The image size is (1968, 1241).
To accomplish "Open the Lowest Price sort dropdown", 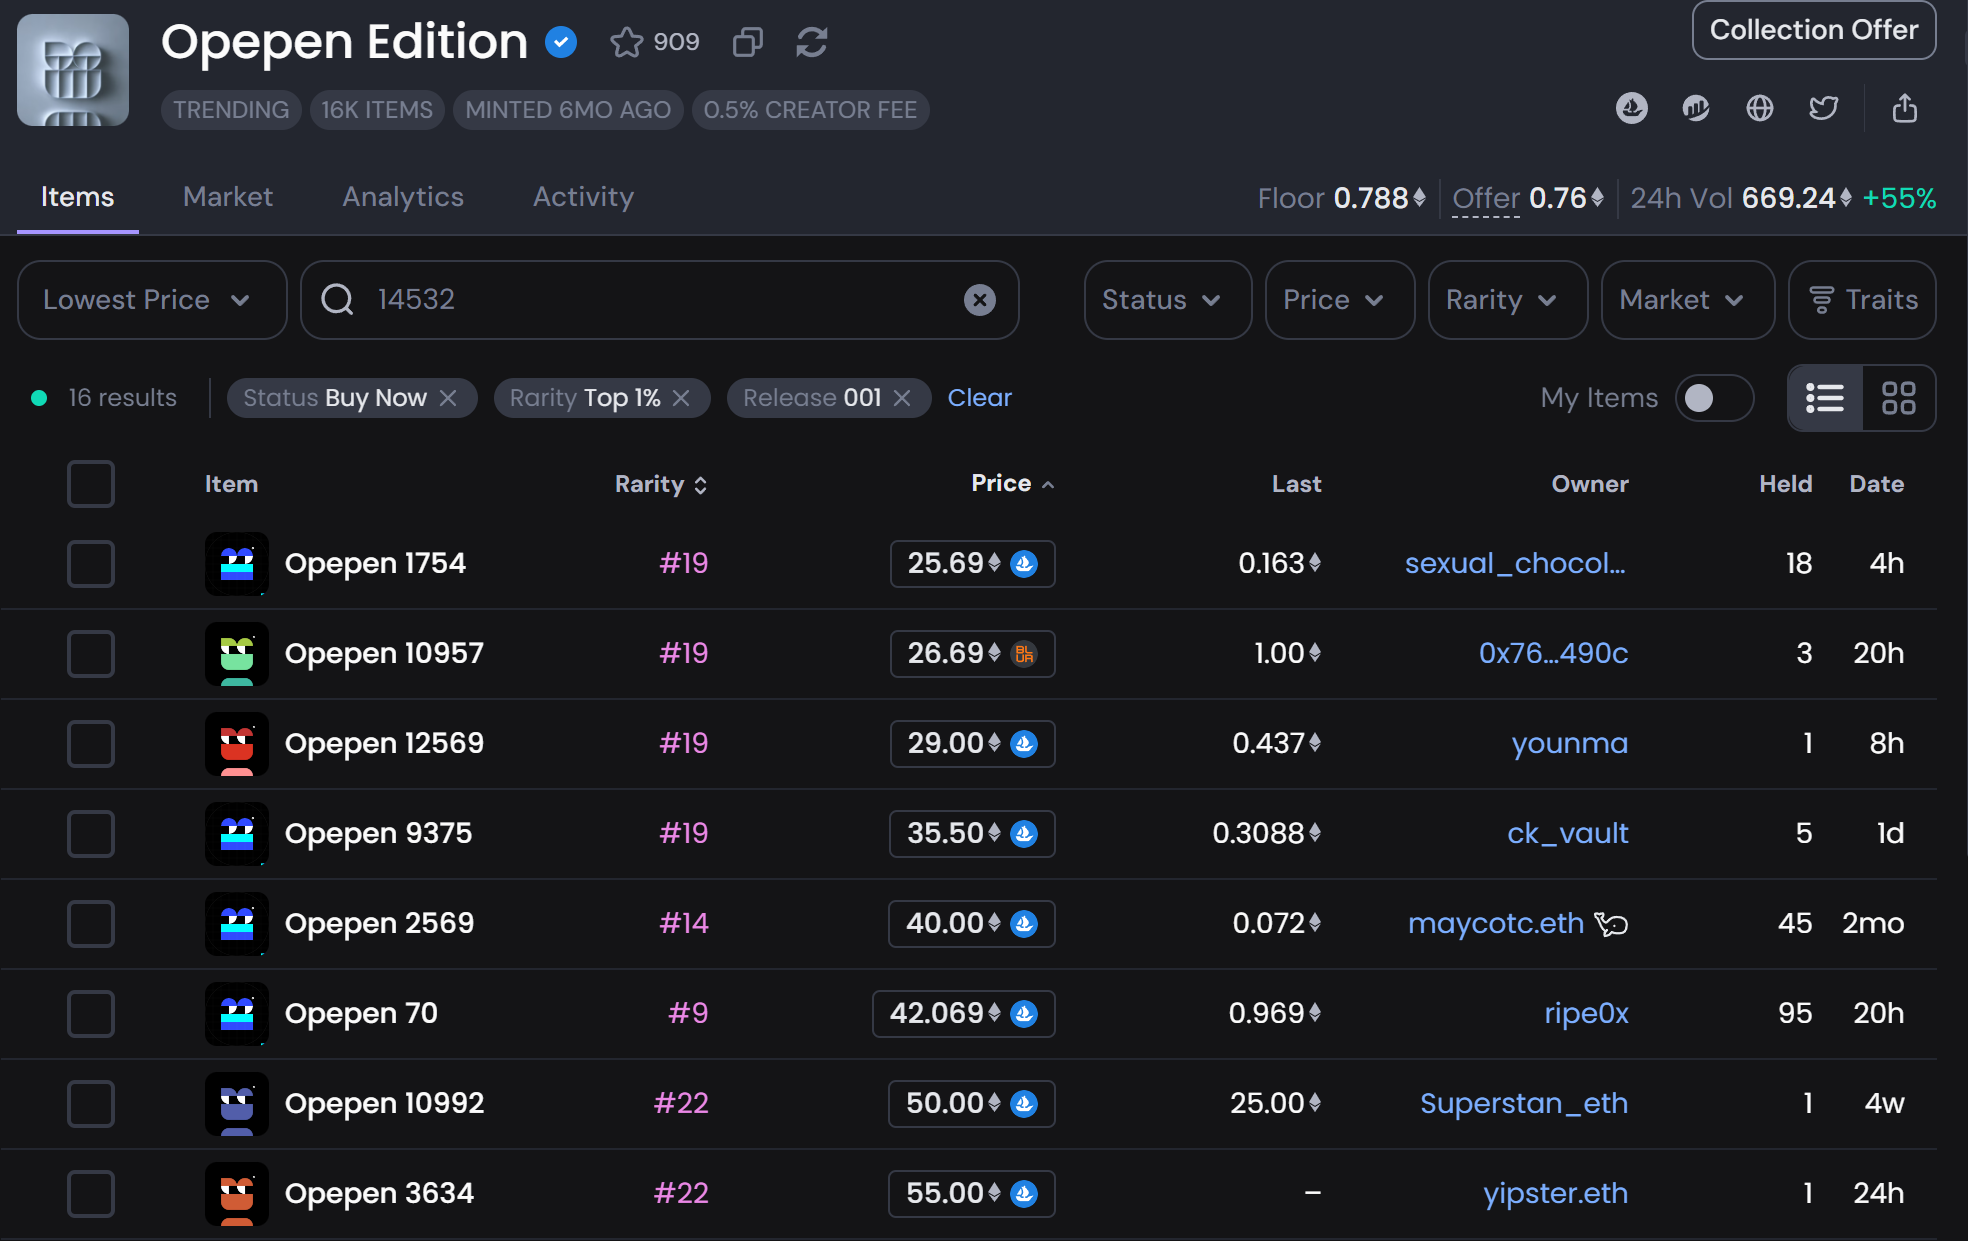I will (x=152, y=300).
